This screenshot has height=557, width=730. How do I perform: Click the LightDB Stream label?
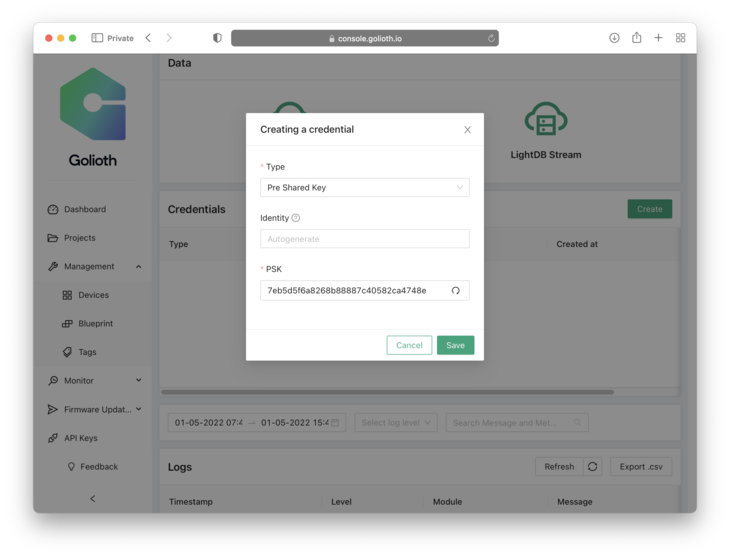click(546, 155)
